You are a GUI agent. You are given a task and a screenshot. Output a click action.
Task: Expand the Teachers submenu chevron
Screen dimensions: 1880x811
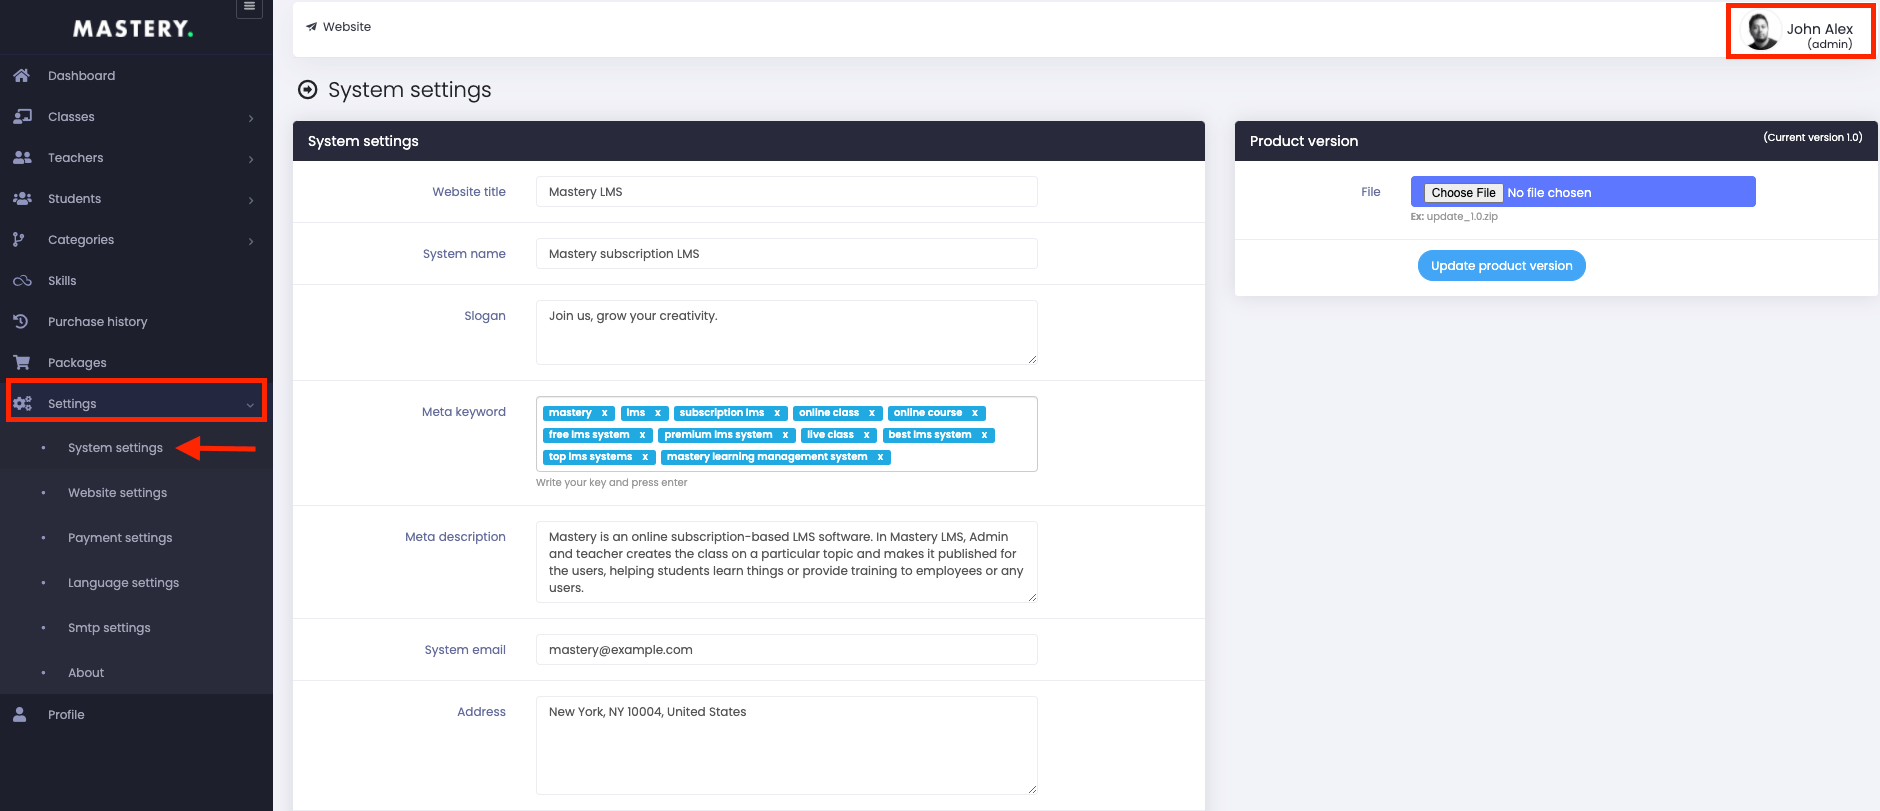click(251, 159)
